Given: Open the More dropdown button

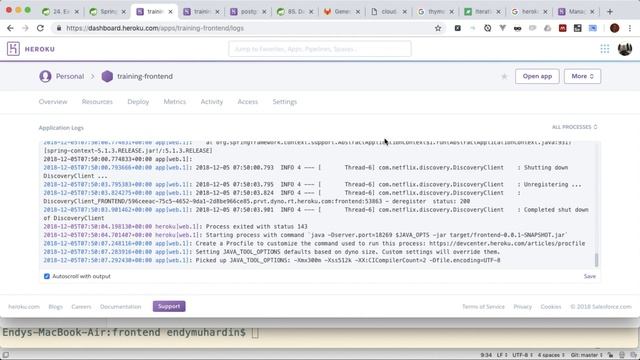Looking at the screenshot, I should [582, 76].
